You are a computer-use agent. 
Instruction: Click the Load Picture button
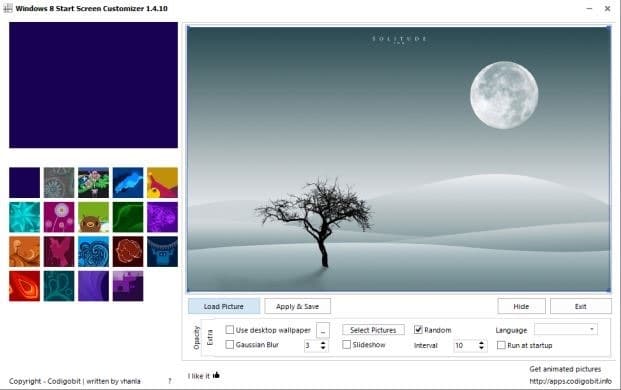click(224, 306)
